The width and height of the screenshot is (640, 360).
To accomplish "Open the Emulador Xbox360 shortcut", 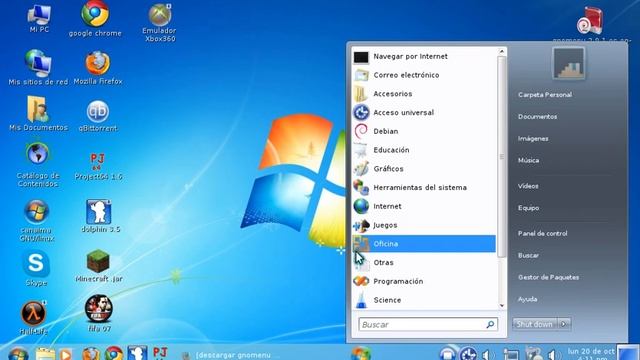I will [x=160, y=23].
